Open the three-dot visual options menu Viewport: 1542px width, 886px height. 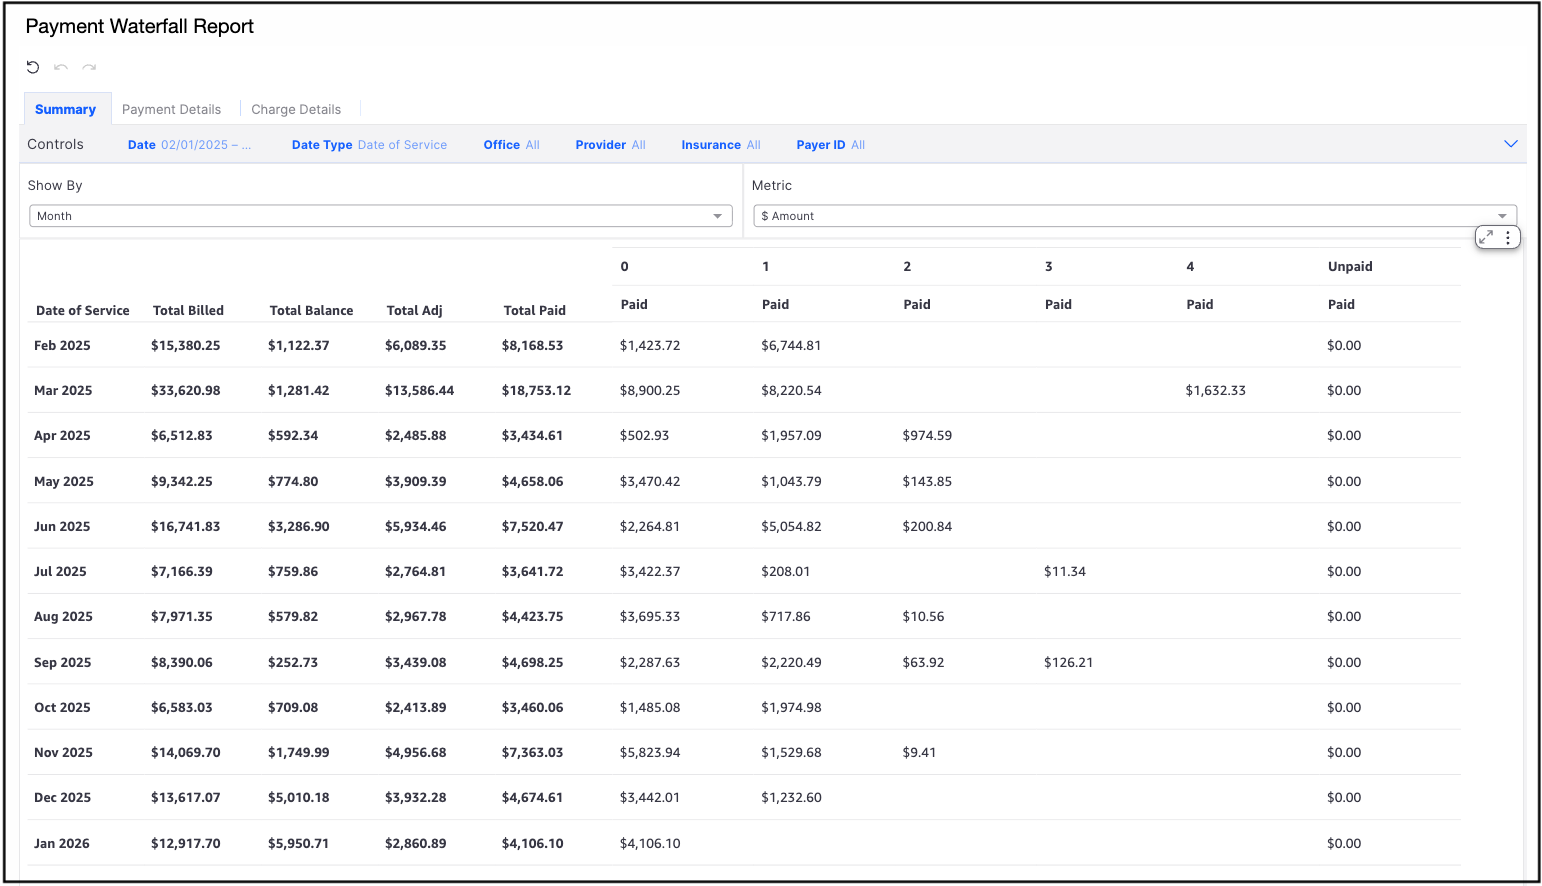[x=1508, y=237]
